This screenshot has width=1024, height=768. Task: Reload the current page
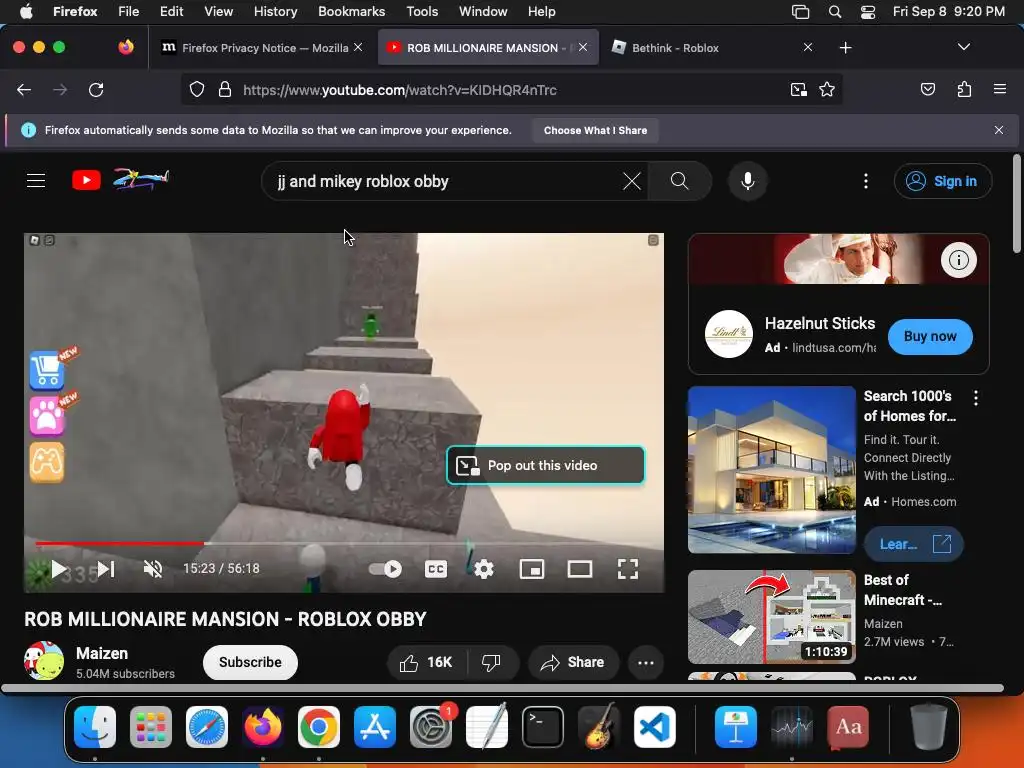tap(96, 89)
